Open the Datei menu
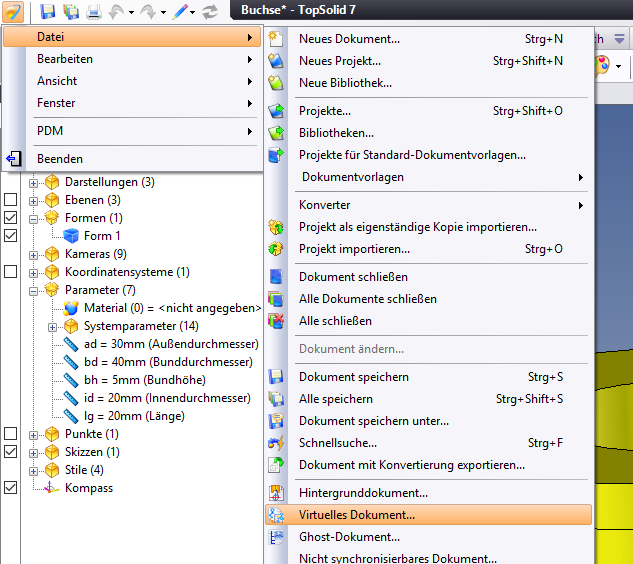 click(132, 37)
